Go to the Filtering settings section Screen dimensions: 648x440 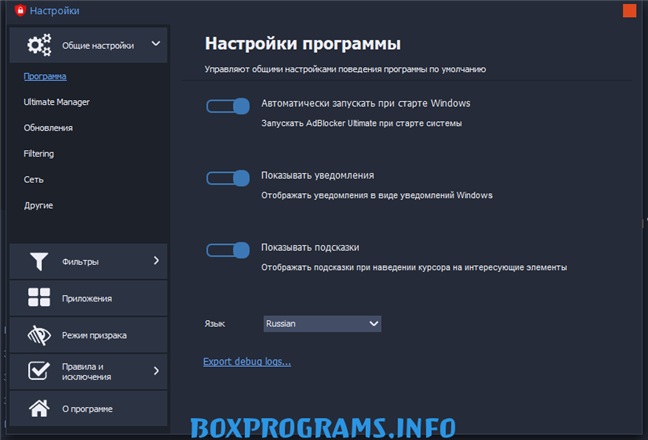39,154
